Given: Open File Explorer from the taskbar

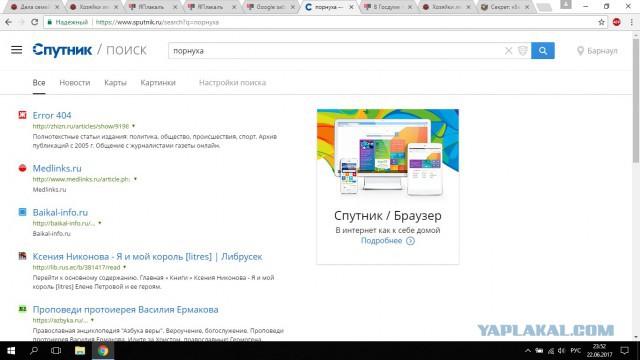Looking at the screenshot, I should [x=80, y=351].
